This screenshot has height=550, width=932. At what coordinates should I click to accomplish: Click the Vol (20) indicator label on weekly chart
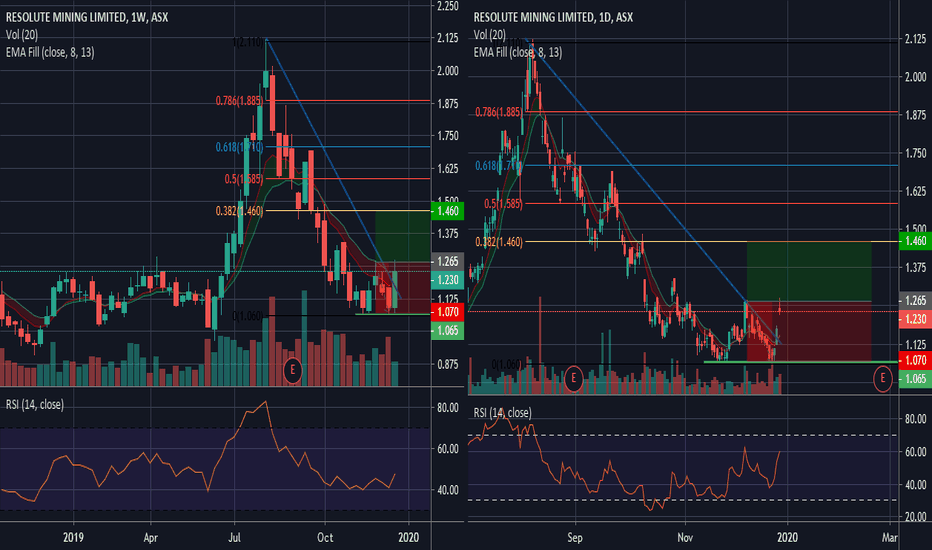22,34
